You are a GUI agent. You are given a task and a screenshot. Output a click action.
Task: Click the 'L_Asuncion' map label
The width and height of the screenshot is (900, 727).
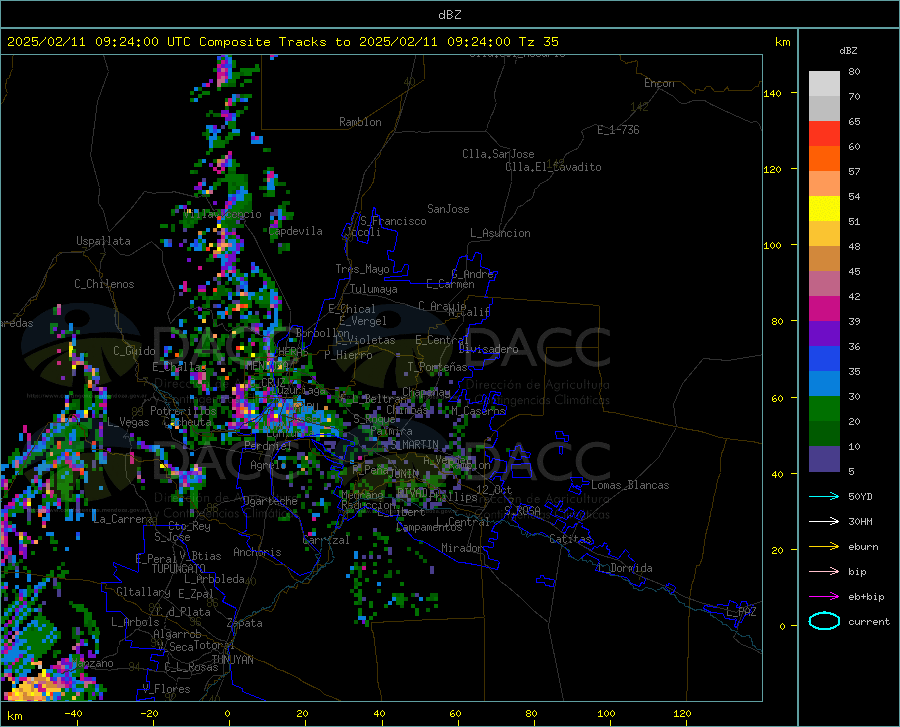[x=500, y=233]
